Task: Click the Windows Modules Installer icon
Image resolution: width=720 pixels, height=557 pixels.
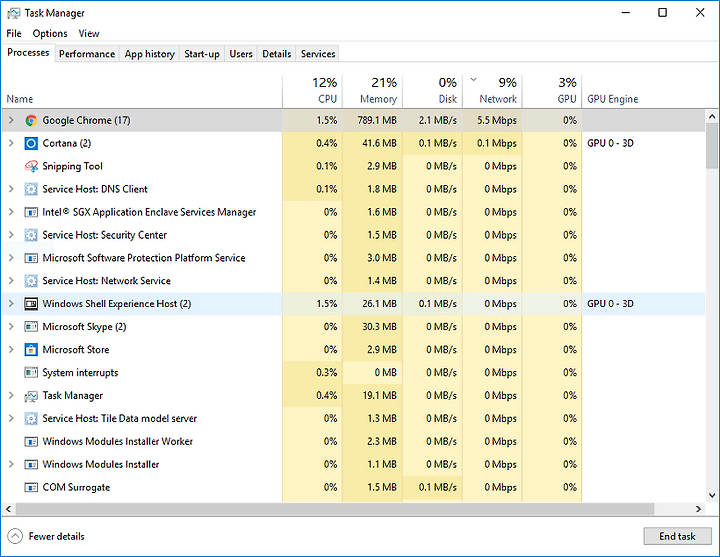Action: click(x=31, y=464)
